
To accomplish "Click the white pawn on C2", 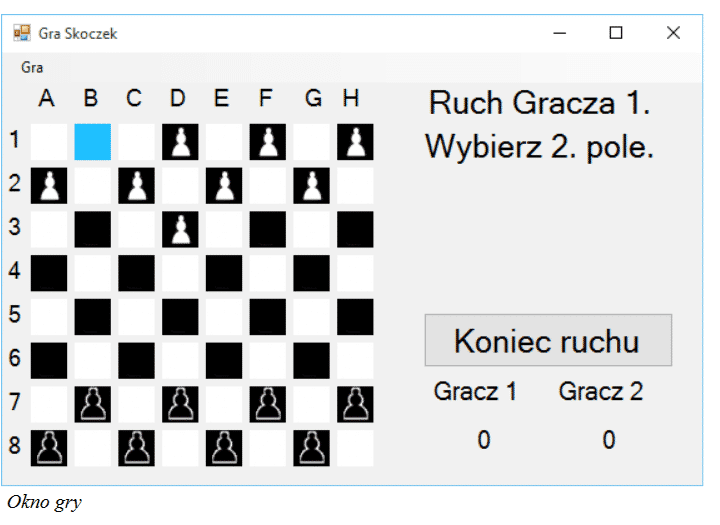I will coord(136,185).
